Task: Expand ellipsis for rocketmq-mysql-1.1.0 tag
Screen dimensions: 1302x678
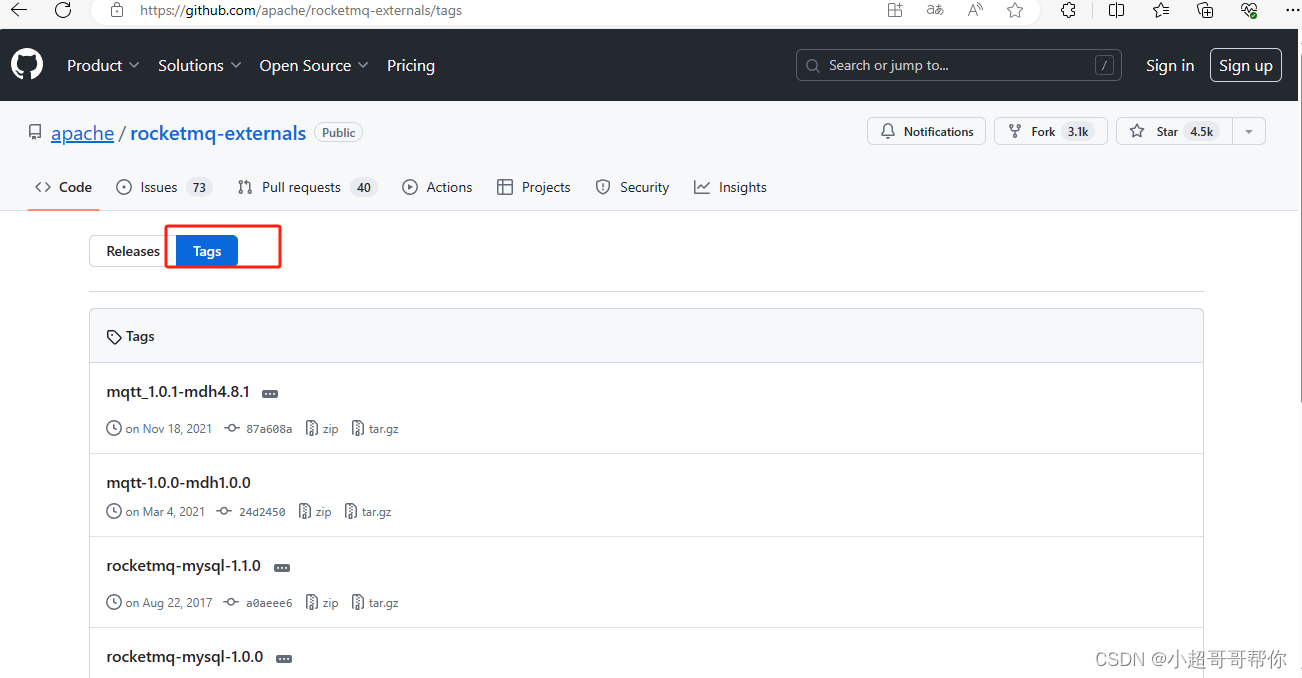Action: point(282,568)
